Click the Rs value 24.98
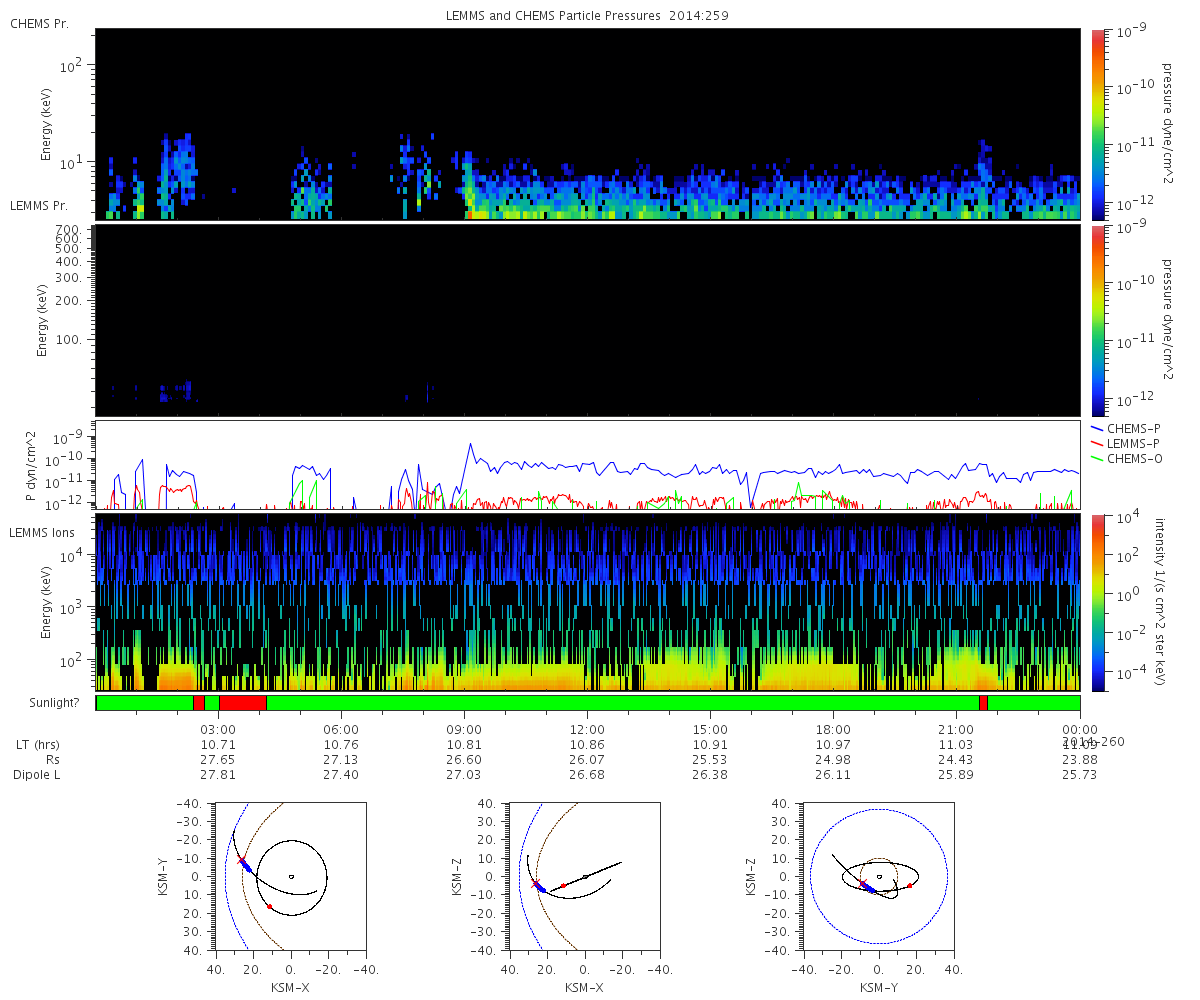This screenshot has width=1200, height=1000. tap(834, 760)
